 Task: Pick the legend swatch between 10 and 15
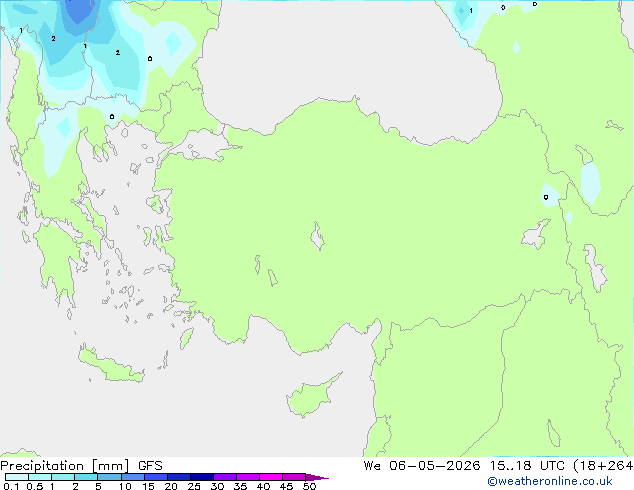(132, 477)
